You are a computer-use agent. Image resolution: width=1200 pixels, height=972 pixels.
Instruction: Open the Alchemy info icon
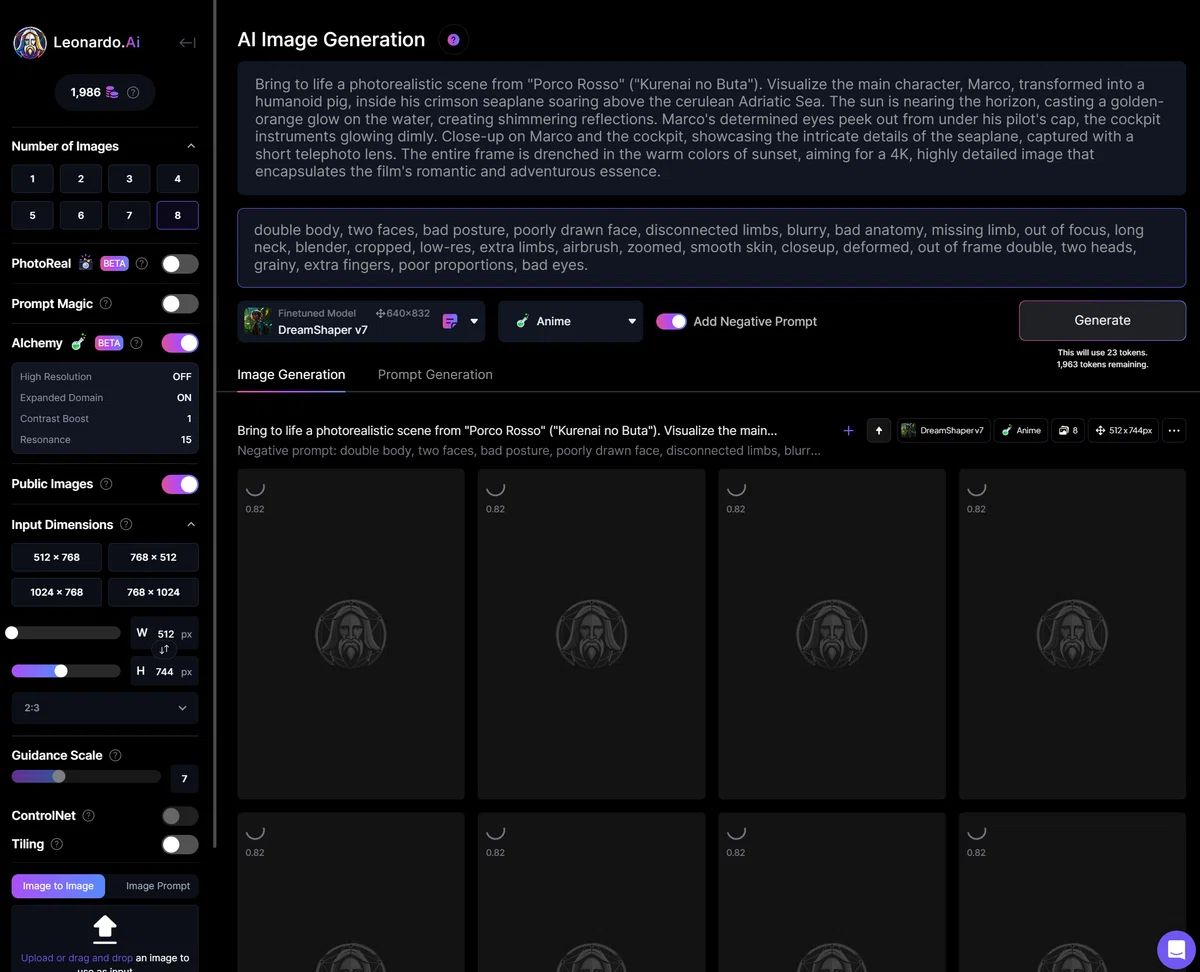(136, 343)
